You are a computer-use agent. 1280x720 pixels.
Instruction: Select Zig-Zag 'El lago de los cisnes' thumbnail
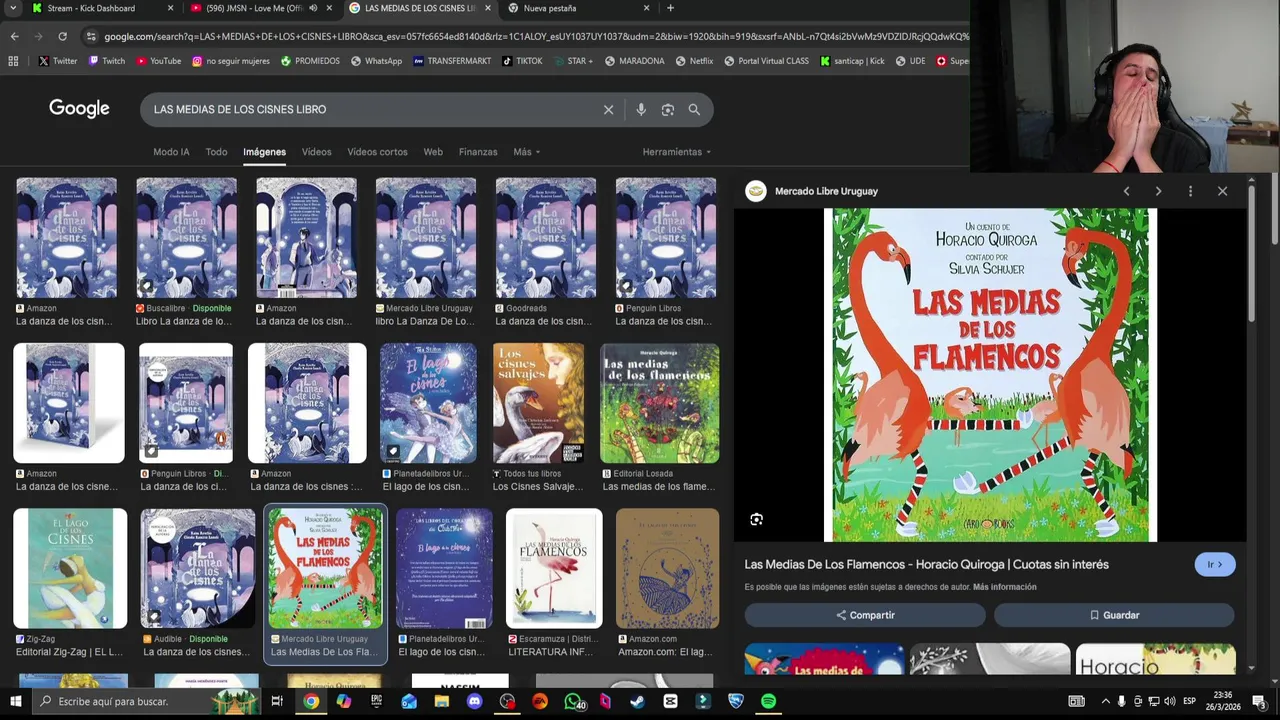pyautogui.click(x=70, y=568)
